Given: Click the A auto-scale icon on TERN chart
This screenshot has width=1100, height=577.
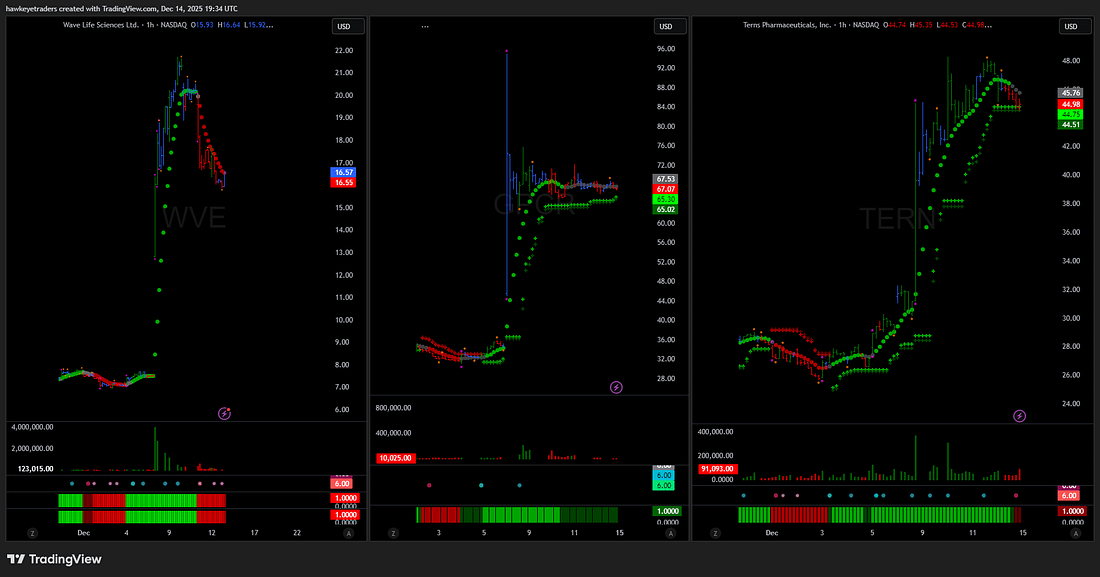Looking at the screenshot, I should tap(1075, 533).
